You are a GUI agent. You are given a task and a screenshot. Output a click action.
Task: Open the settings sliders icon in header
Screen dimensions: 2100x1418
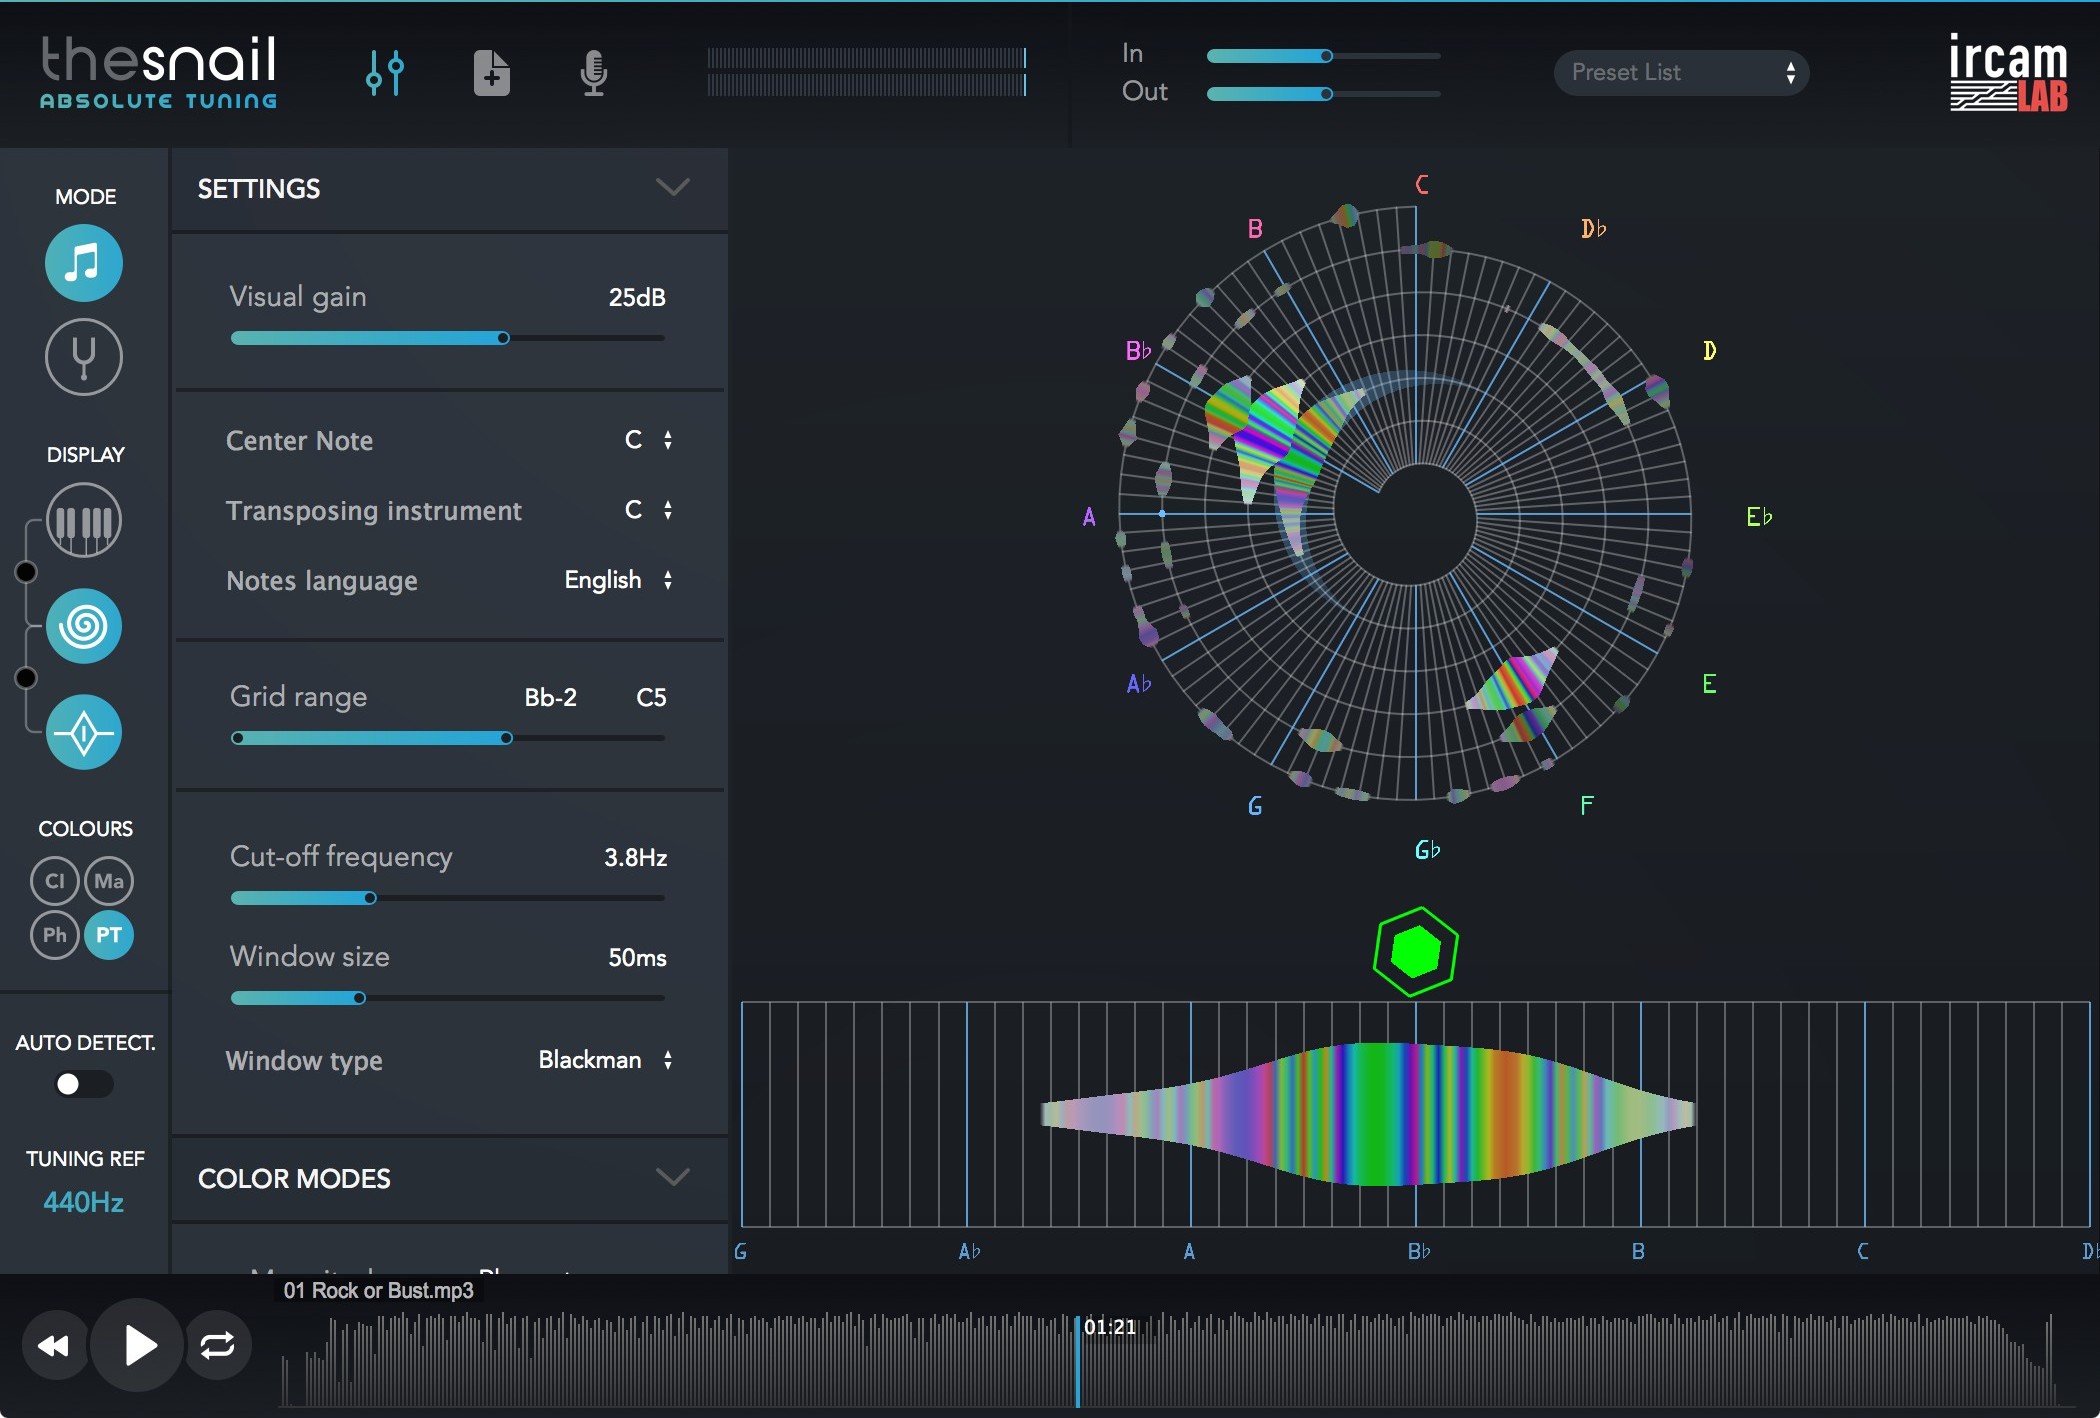[385, 72]
